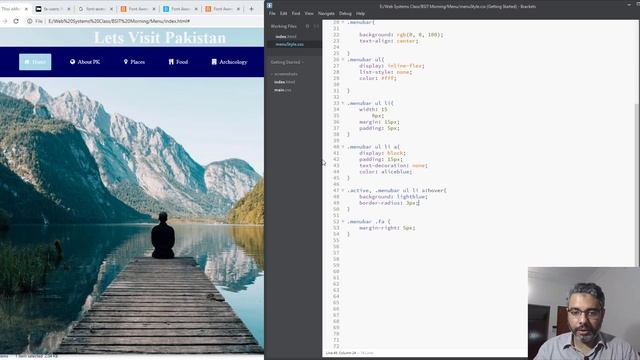Reload the page in the browser
Screen dimensions: 640x360
[x=16, y=21]
